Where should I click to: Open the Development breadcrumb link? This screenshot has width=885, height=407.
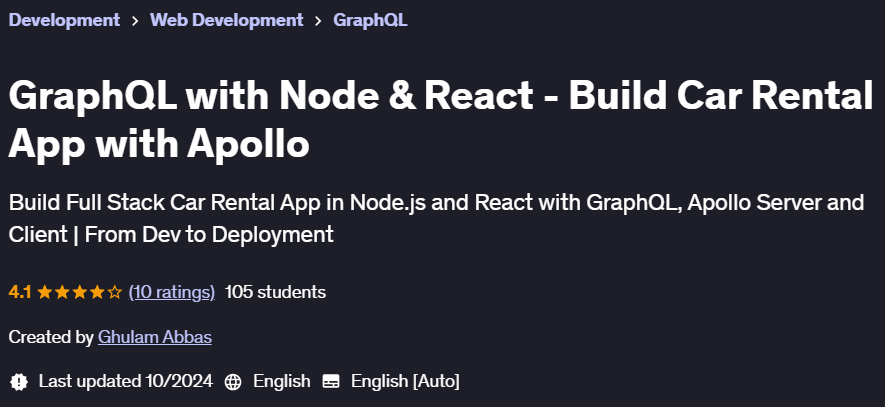click(64, 20)
